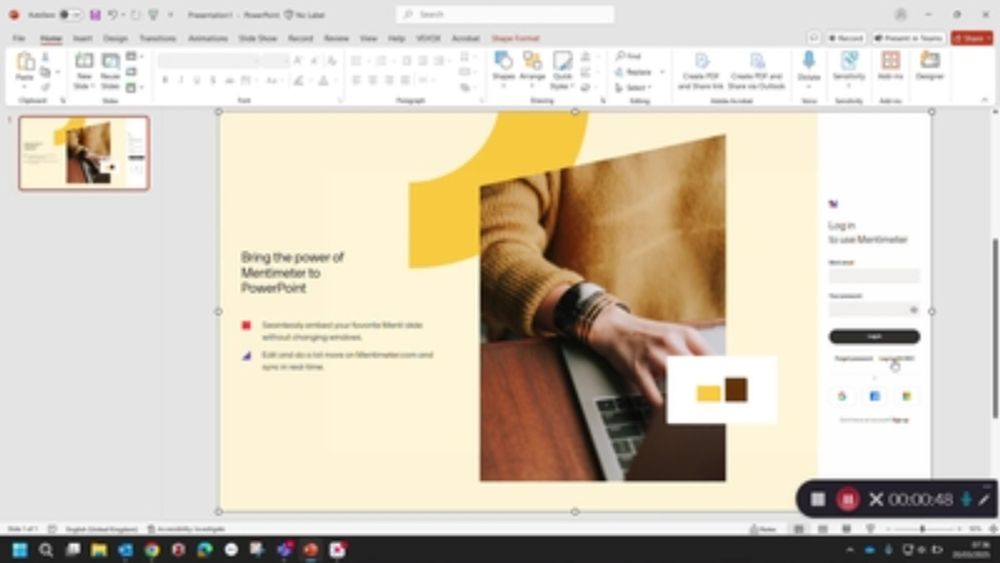The image size is (1000, 563).
Task: Open the Reuse Slides pane
Action: coord(110,70)
